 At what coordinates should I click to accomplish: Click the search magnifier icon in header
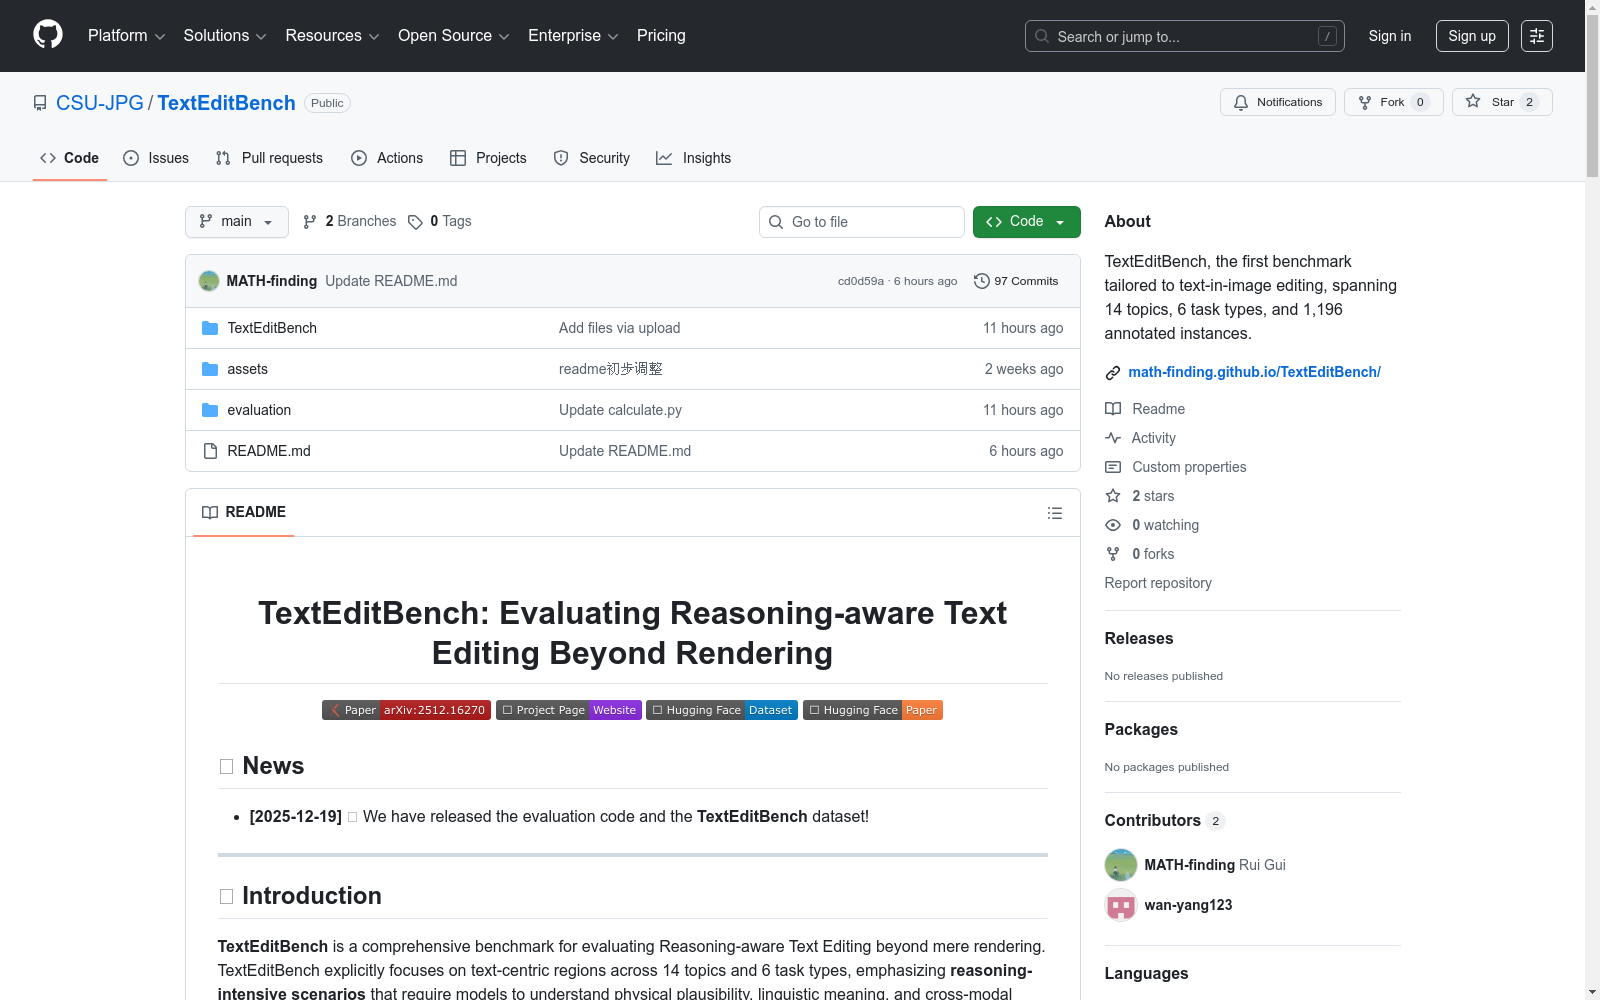coord(1042,36)
